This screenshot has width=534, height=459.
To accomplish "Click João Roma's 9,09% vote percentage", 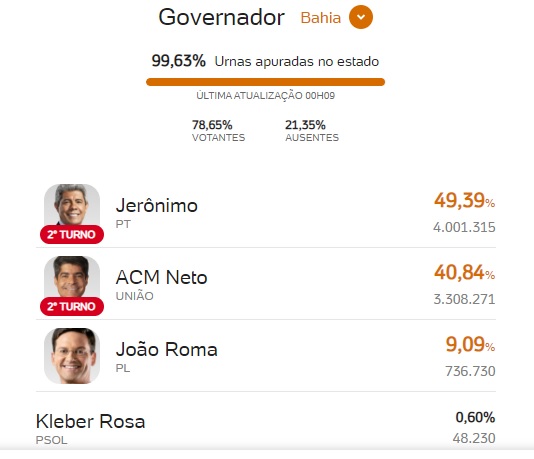I will [x=470, y=344].
